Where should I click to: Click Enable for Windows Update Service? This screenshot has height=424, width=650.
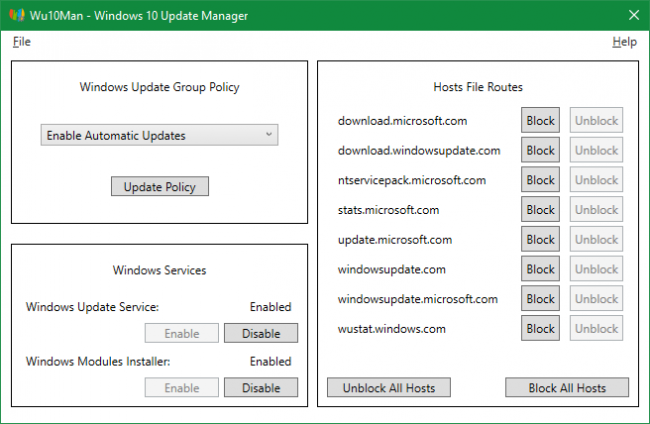click(182, 333)
